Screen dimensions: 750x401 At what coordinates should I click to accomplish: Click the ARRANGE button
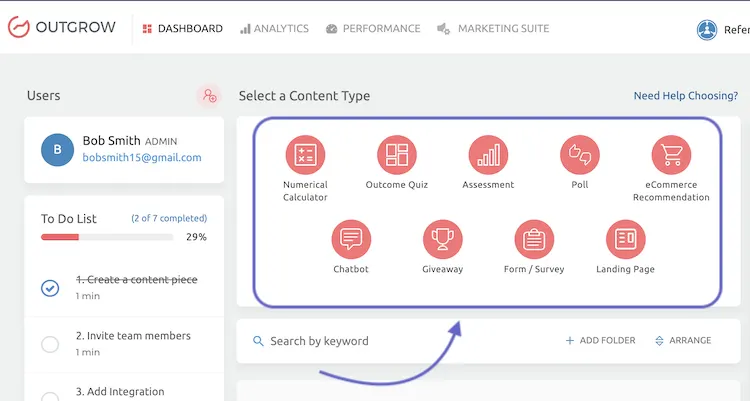pos(683,341)
